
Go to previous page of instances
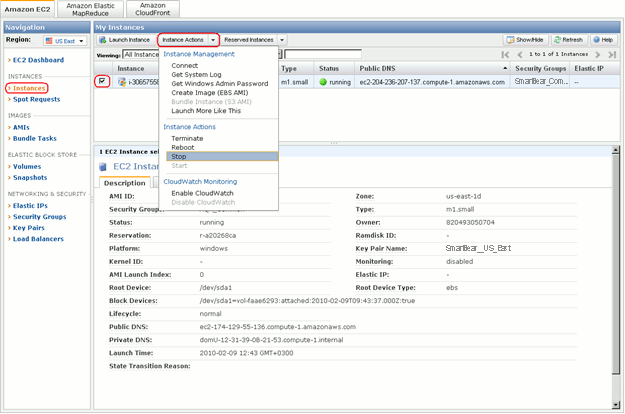click(520, 55)
